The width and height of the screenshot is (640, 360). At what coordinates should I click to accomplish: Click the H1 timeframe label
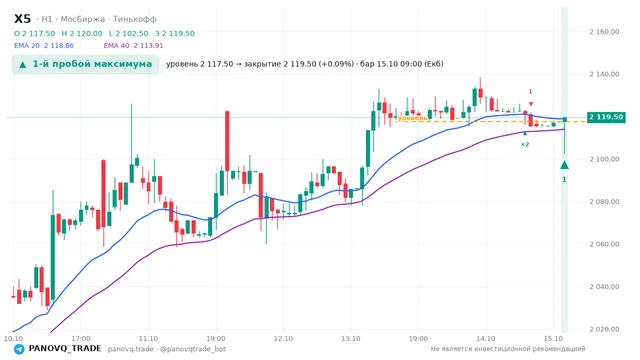coord(47,19)
